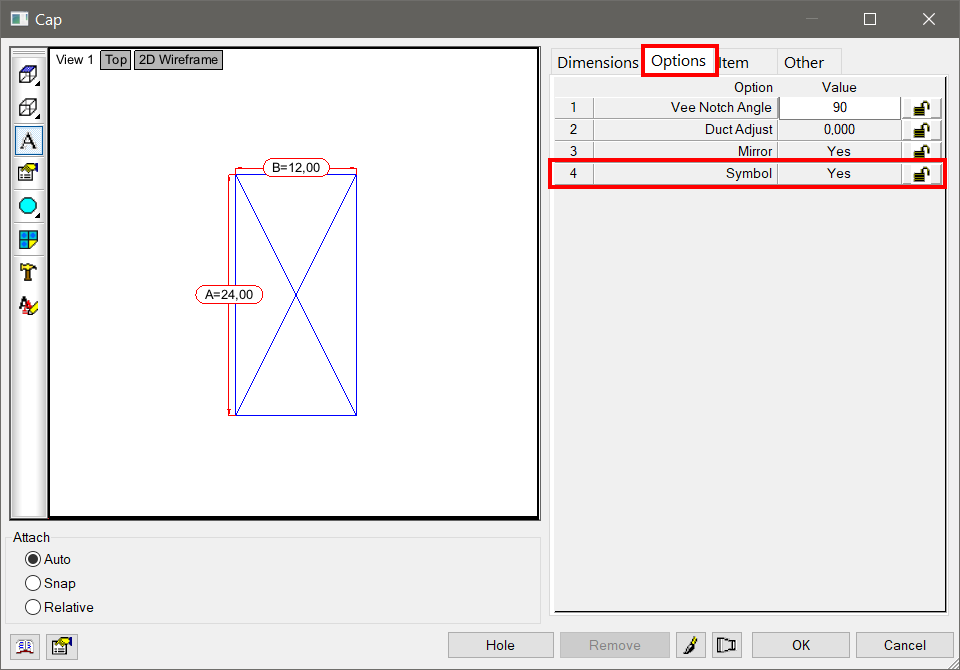Click the cyan octagon shape tool
960x670 pixels.
[27, 206]
